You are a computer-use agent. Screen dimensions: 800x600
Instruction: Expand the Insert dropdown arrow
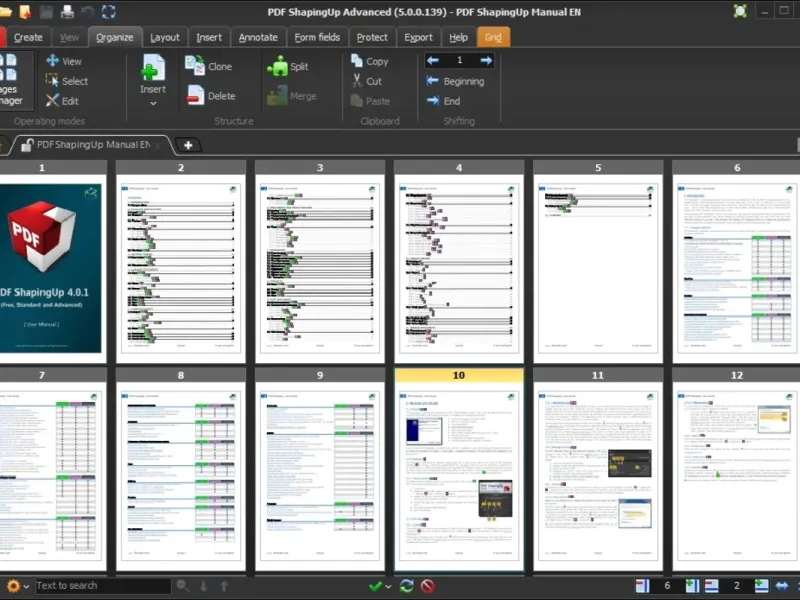pyautogui.click(x=152, y=103)
